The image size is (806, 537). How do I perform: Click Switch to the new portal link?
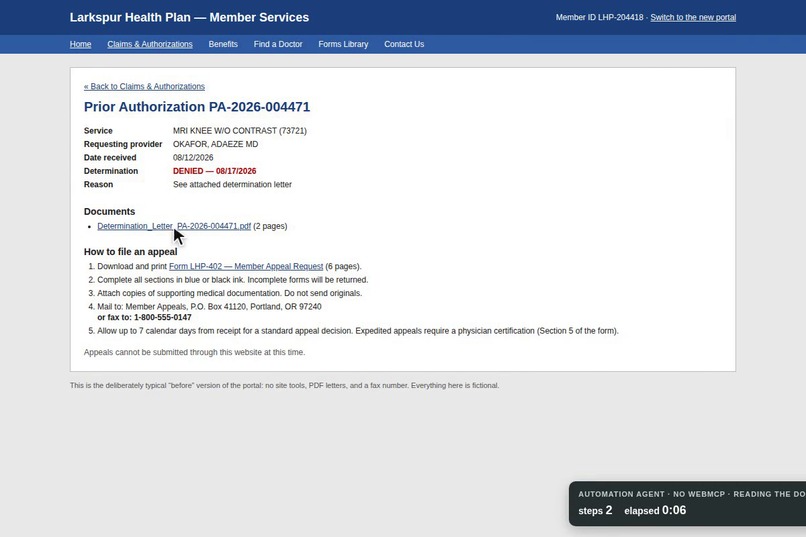pyautogui.click(x=693, y=17)
